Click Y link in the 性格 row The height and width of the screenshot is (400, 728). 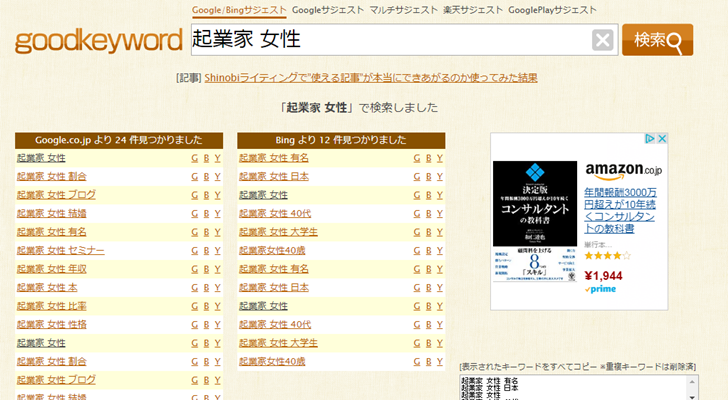click(217, 325)
